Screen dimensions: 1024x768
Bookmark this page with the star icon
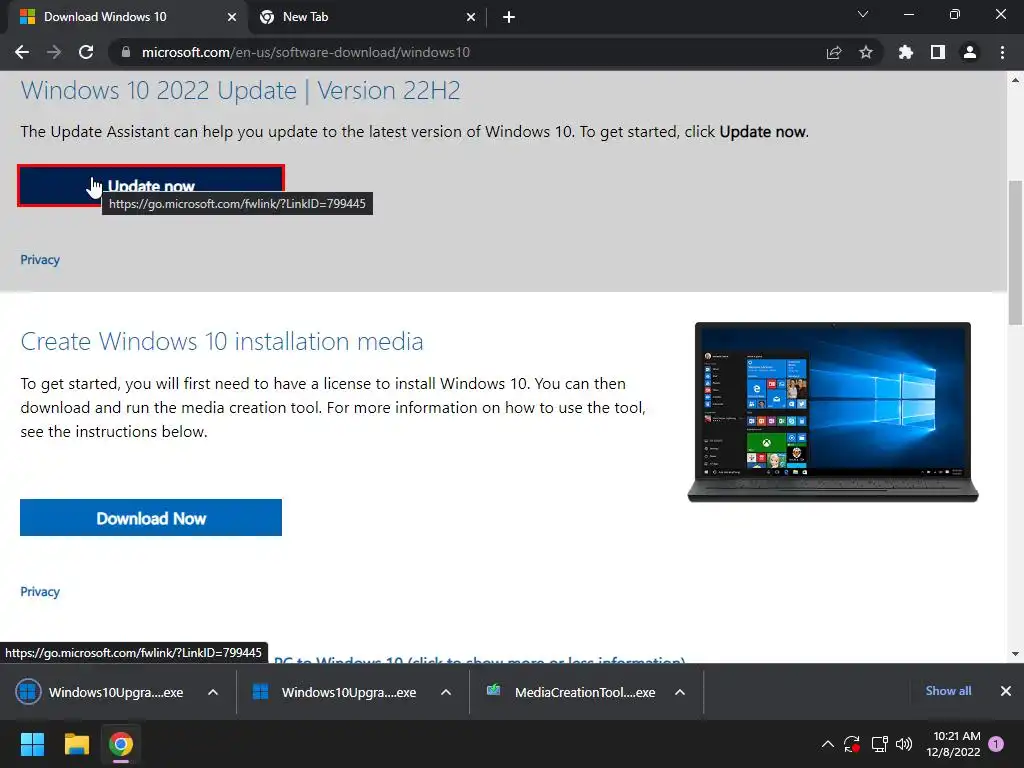coord(866,52)
